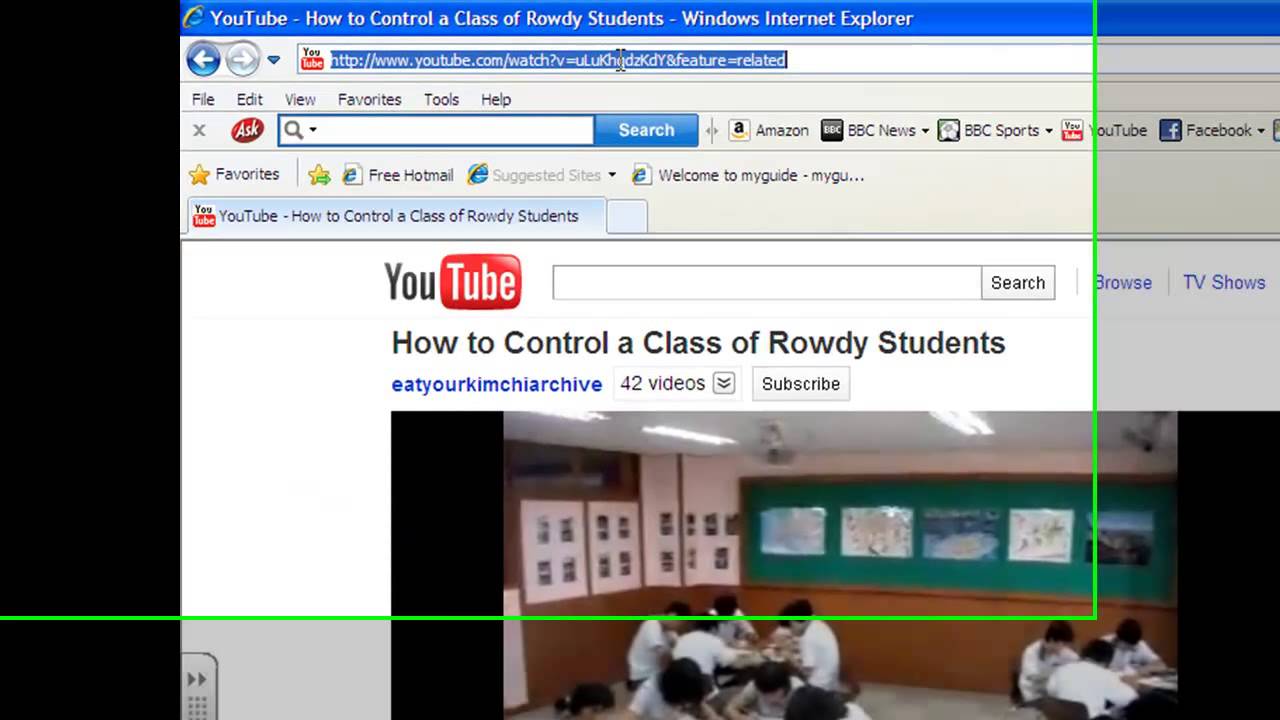This screenshot has width=1280, height=720.
Task: Click the BBC Sports toolbar icon
Action: point(949,130)
